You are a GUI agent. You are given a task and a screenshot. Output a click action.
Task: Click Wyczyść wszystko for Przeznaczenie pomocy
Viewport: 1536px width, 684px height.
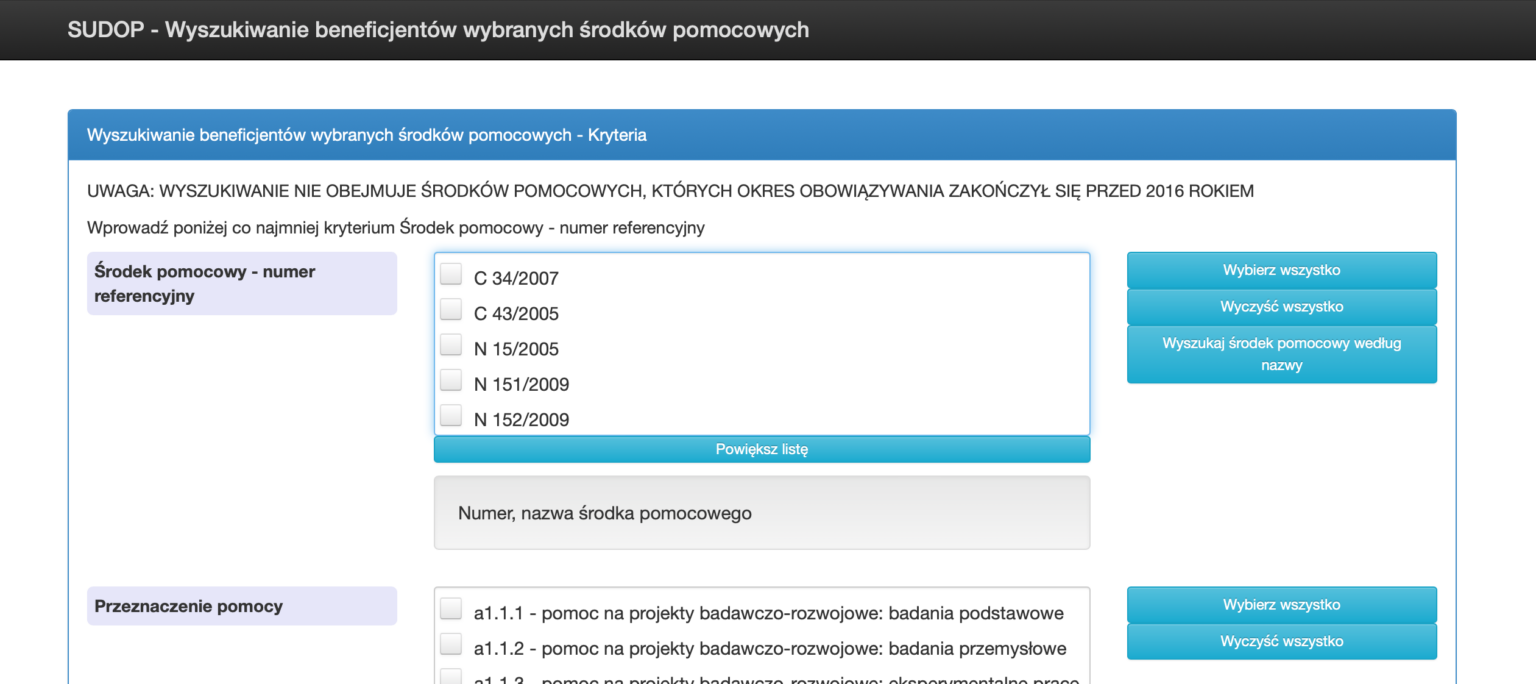click(1281, 641)
